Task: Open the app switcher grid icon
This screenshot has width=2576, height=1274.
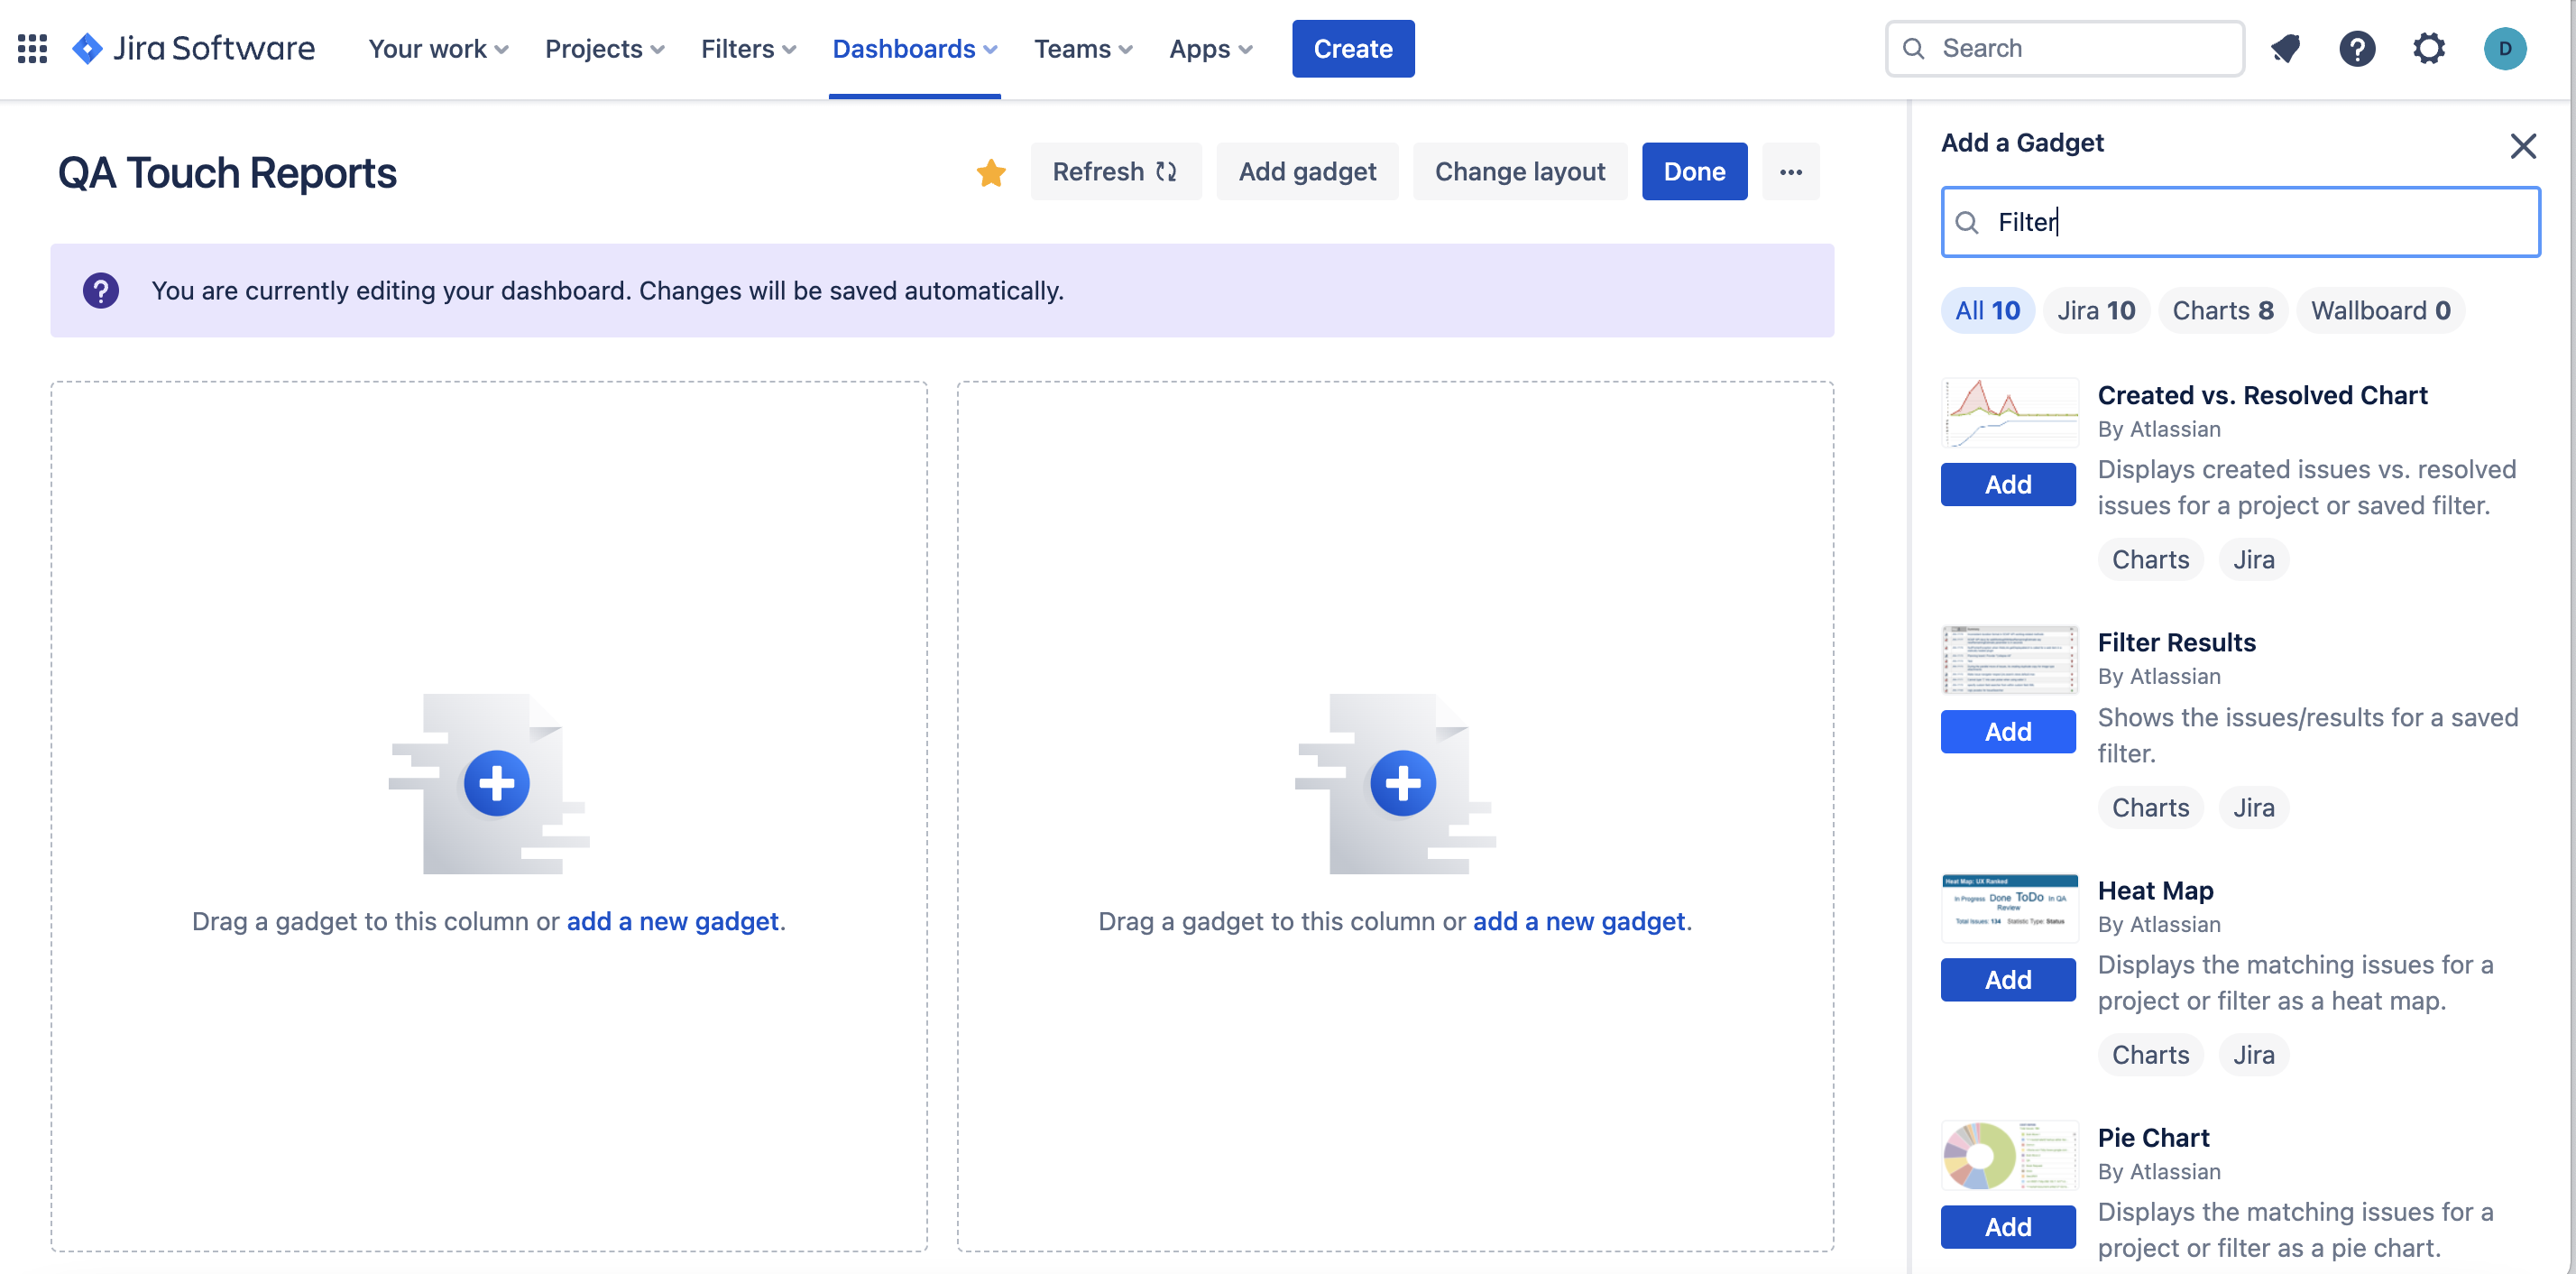Action: [32, 48]
